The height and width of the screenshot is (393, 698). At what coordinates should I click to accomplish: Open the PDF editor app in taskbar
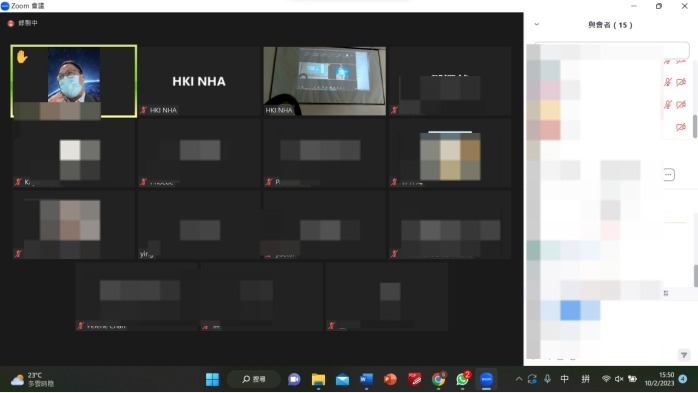pos(414,379)
